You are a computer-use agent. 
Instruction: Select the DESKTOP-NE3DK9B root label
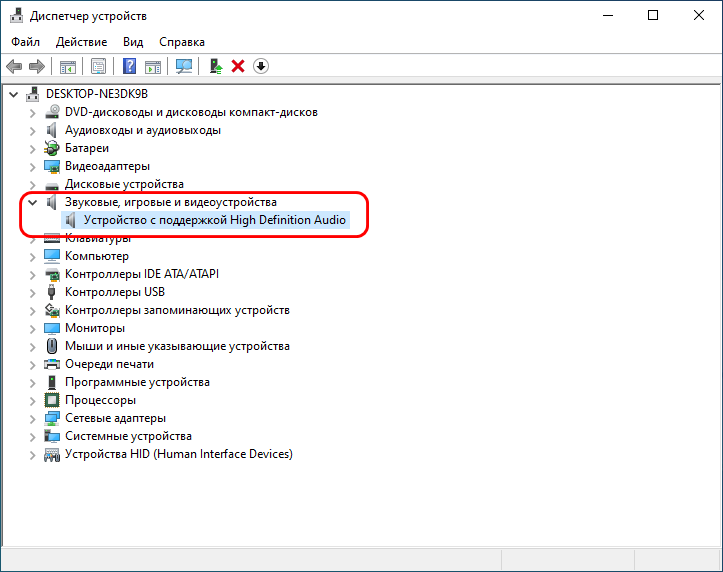tap(97, 94)
